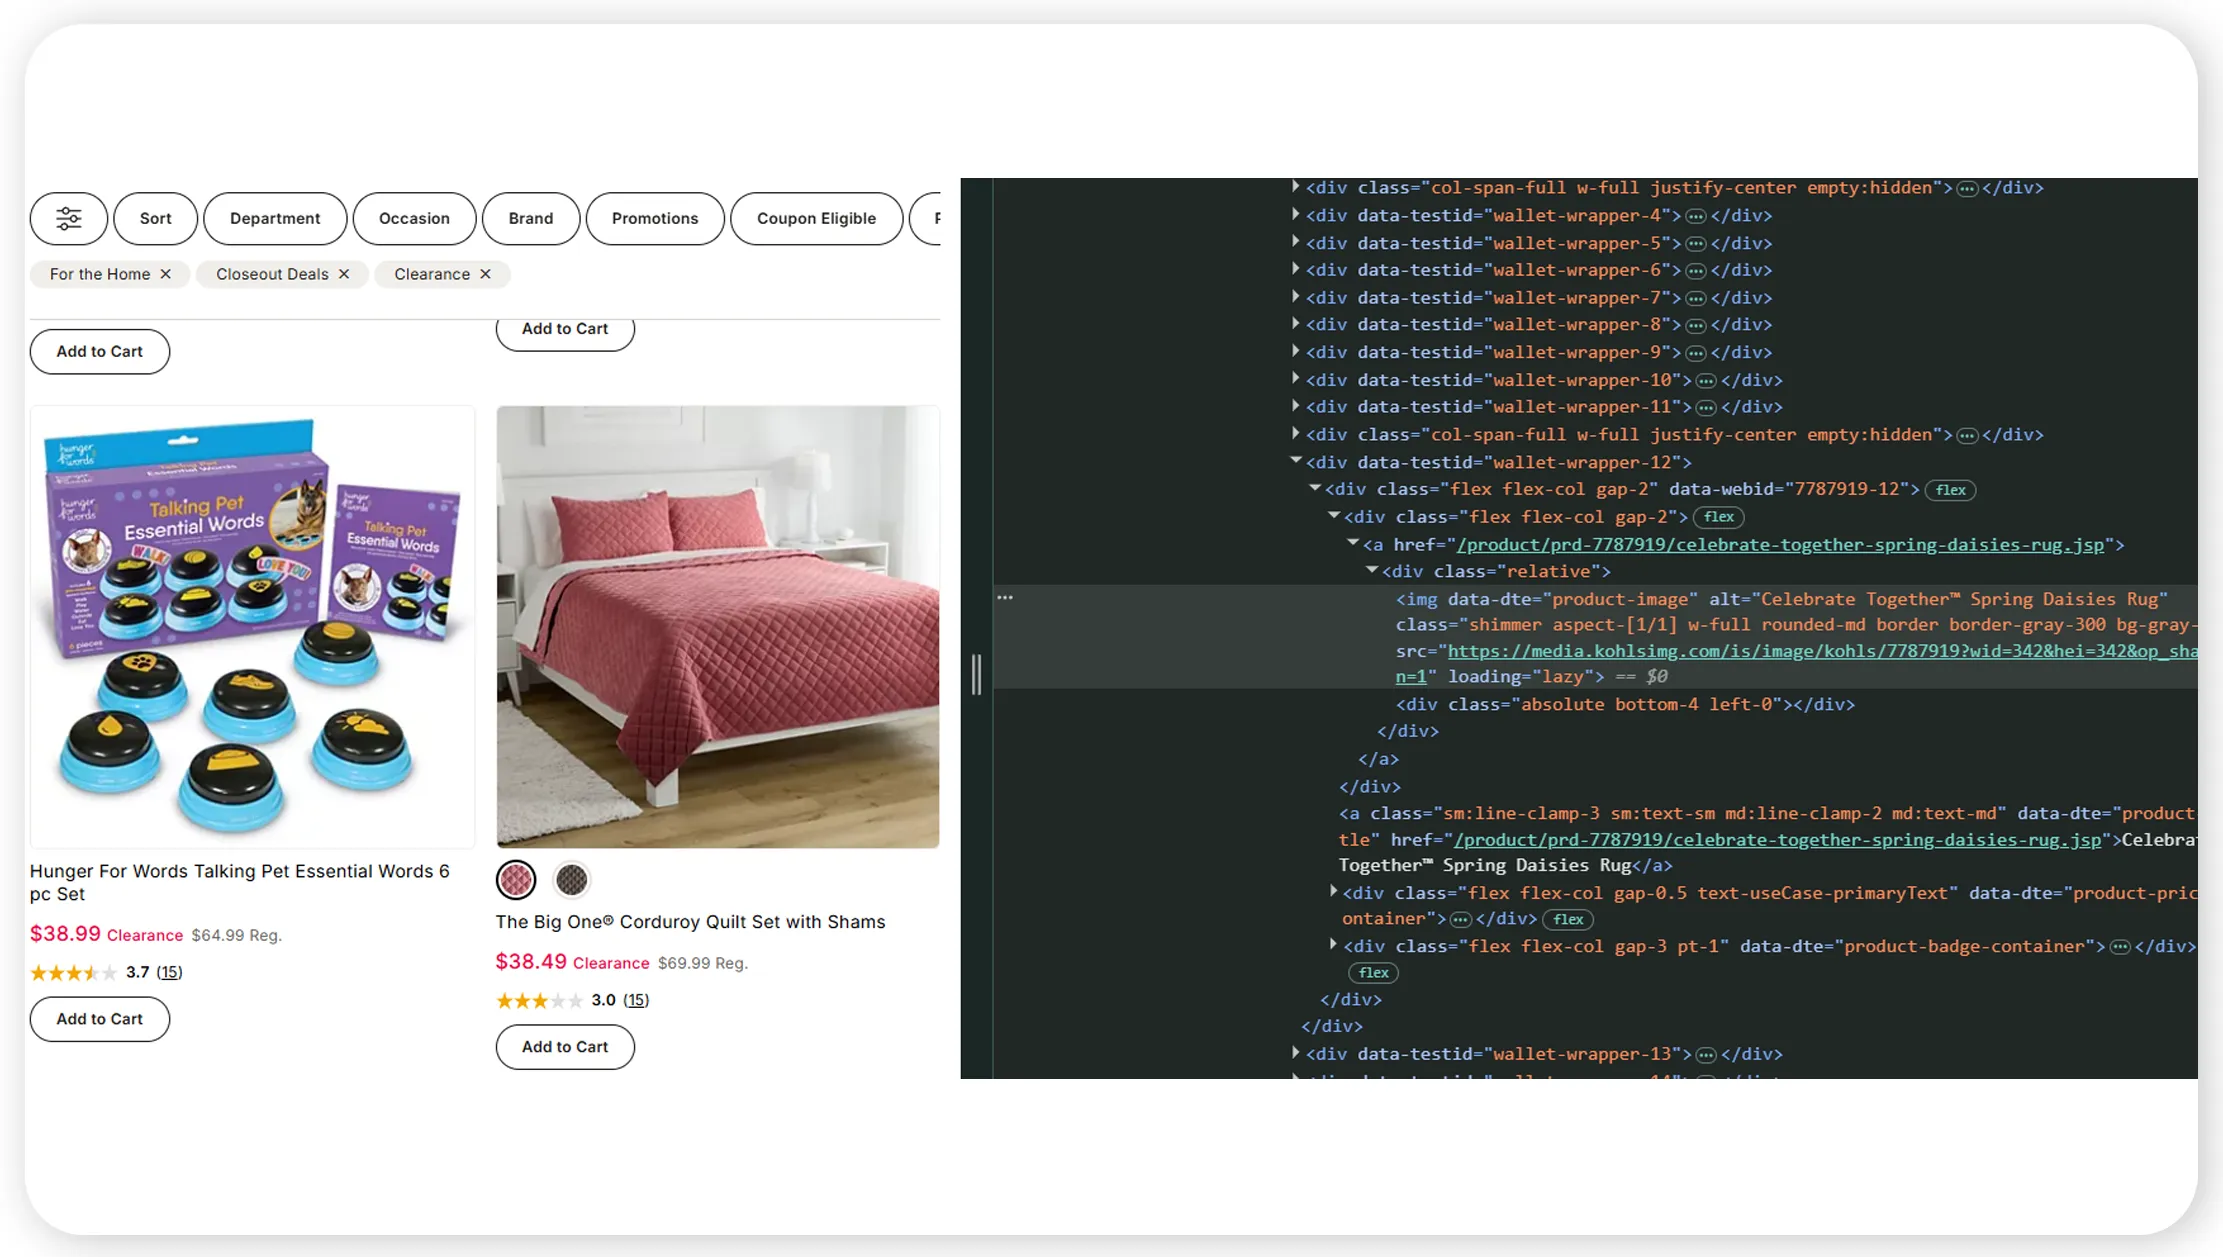Open the 15 reviews link under Hunger For Words
This screenshot has width=2223, height=1257.
pyautogui.click(x=169, y=972)
